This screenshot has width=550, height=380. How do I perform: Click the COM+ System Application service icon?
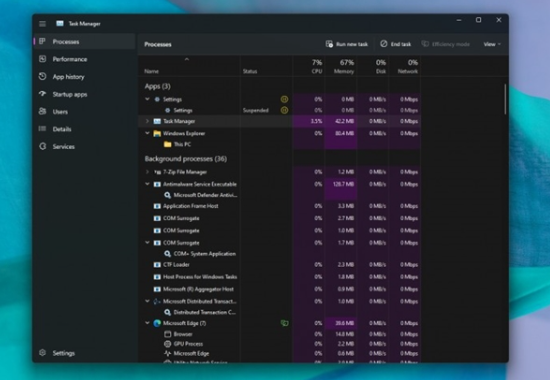point(168,254)
